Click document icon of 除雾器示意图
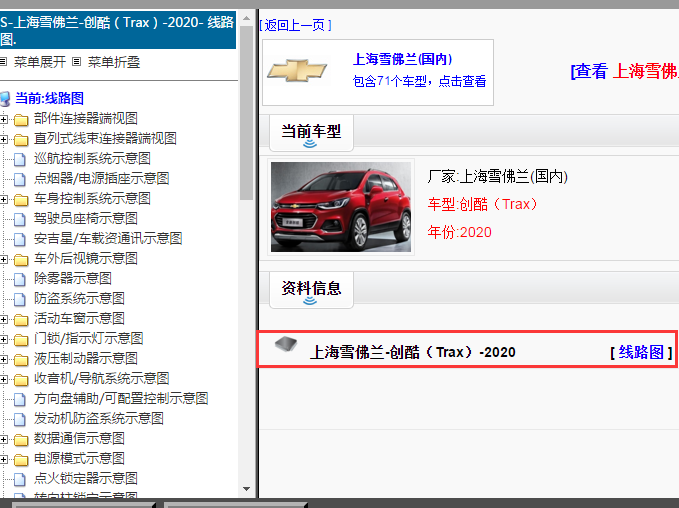679x508 pixels. [19, 279]
